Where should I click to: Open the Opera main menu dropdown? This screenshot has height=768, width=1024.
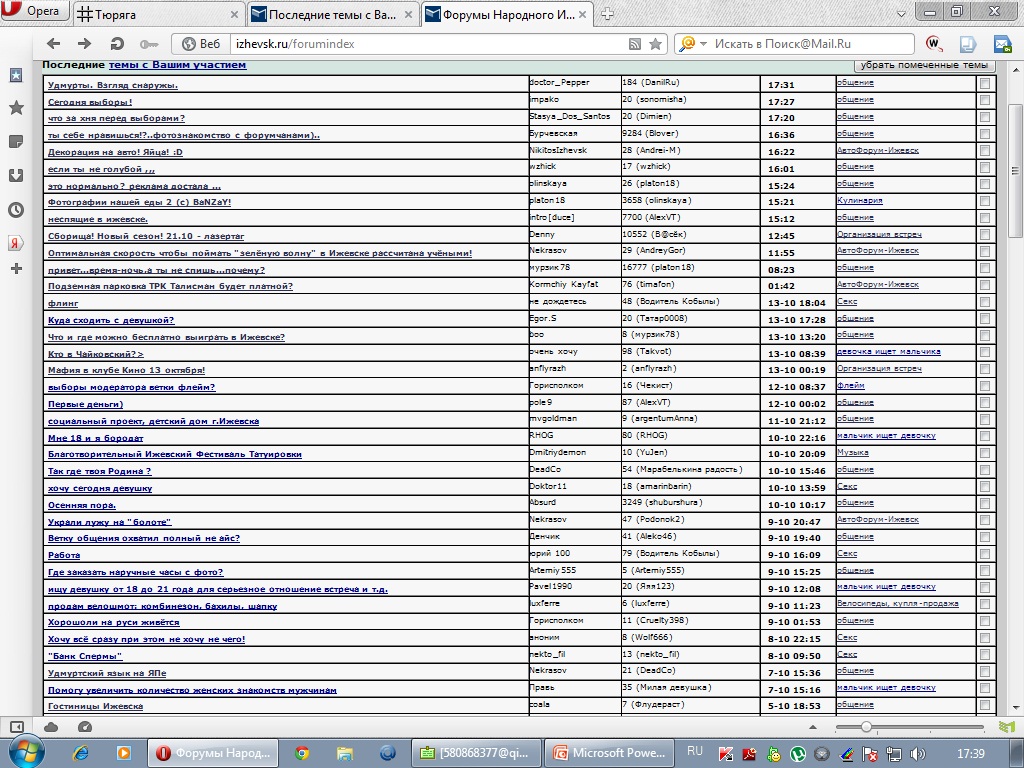coord(34,12)
